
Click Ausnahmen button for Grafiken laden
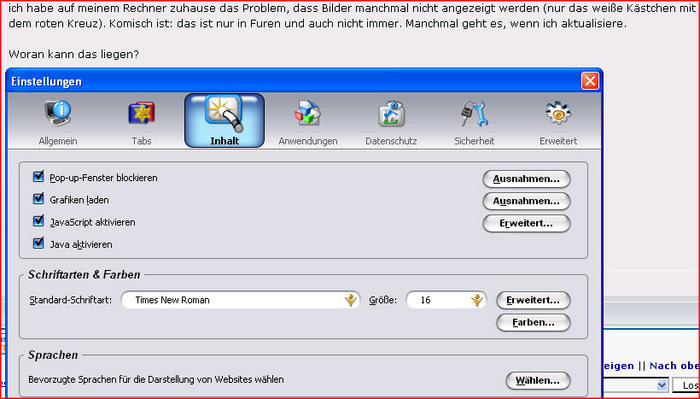coord(526,201)
